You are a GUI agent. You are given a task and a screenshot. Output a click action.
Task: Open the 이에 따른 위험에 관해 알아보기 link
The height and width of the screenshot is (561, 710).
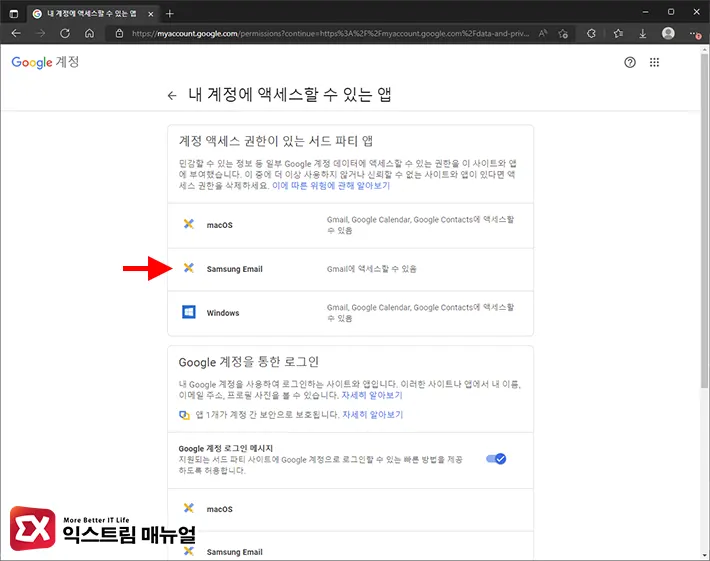pyautogui.click(x=331, y=186)
